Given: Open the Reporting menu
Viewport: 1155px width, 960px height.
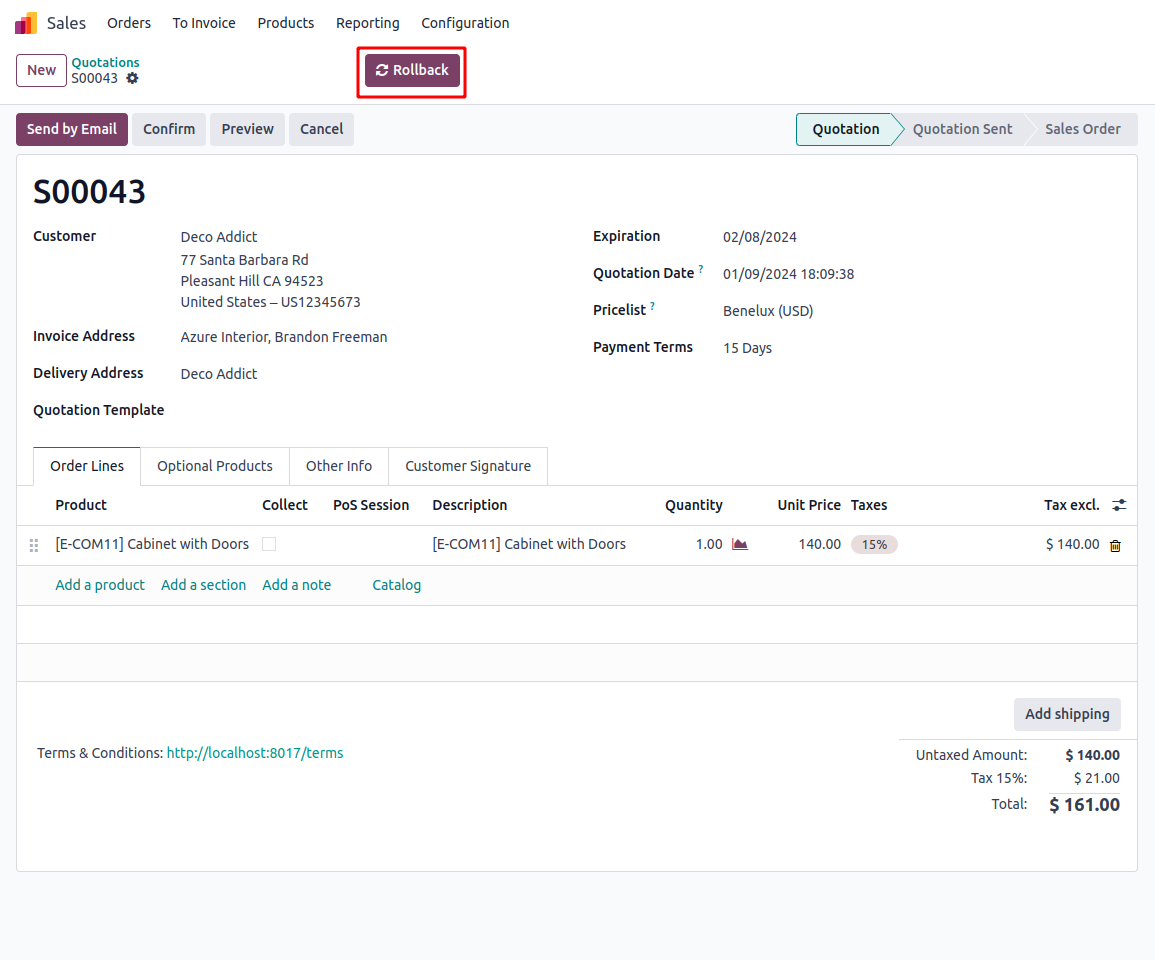Looking at the screenshot, I should tap(368, 23).
